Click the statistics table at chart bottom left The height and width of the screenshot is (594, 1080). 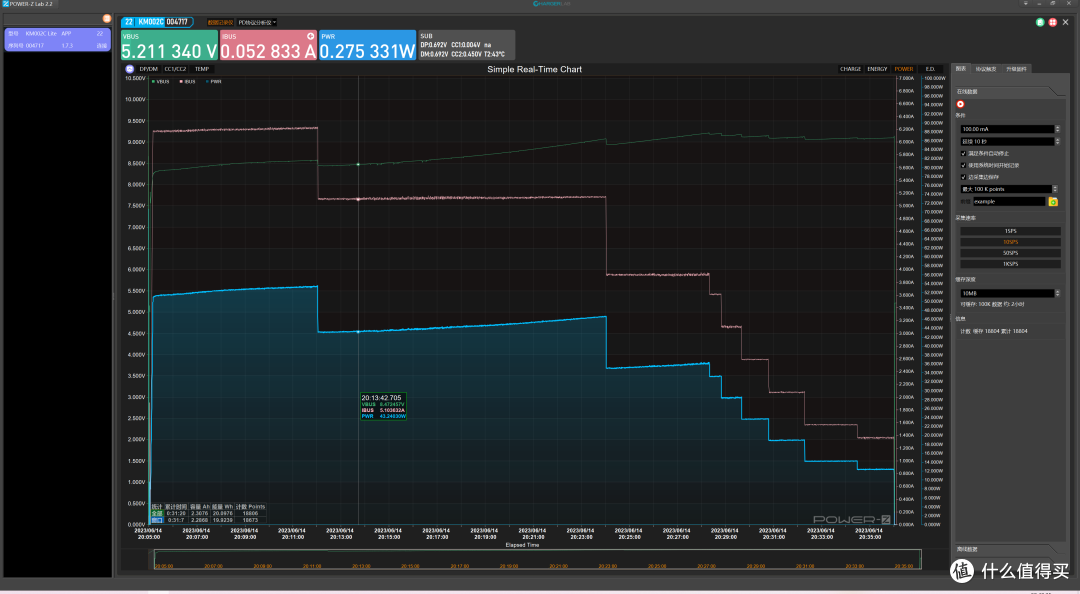pos(208,513)
